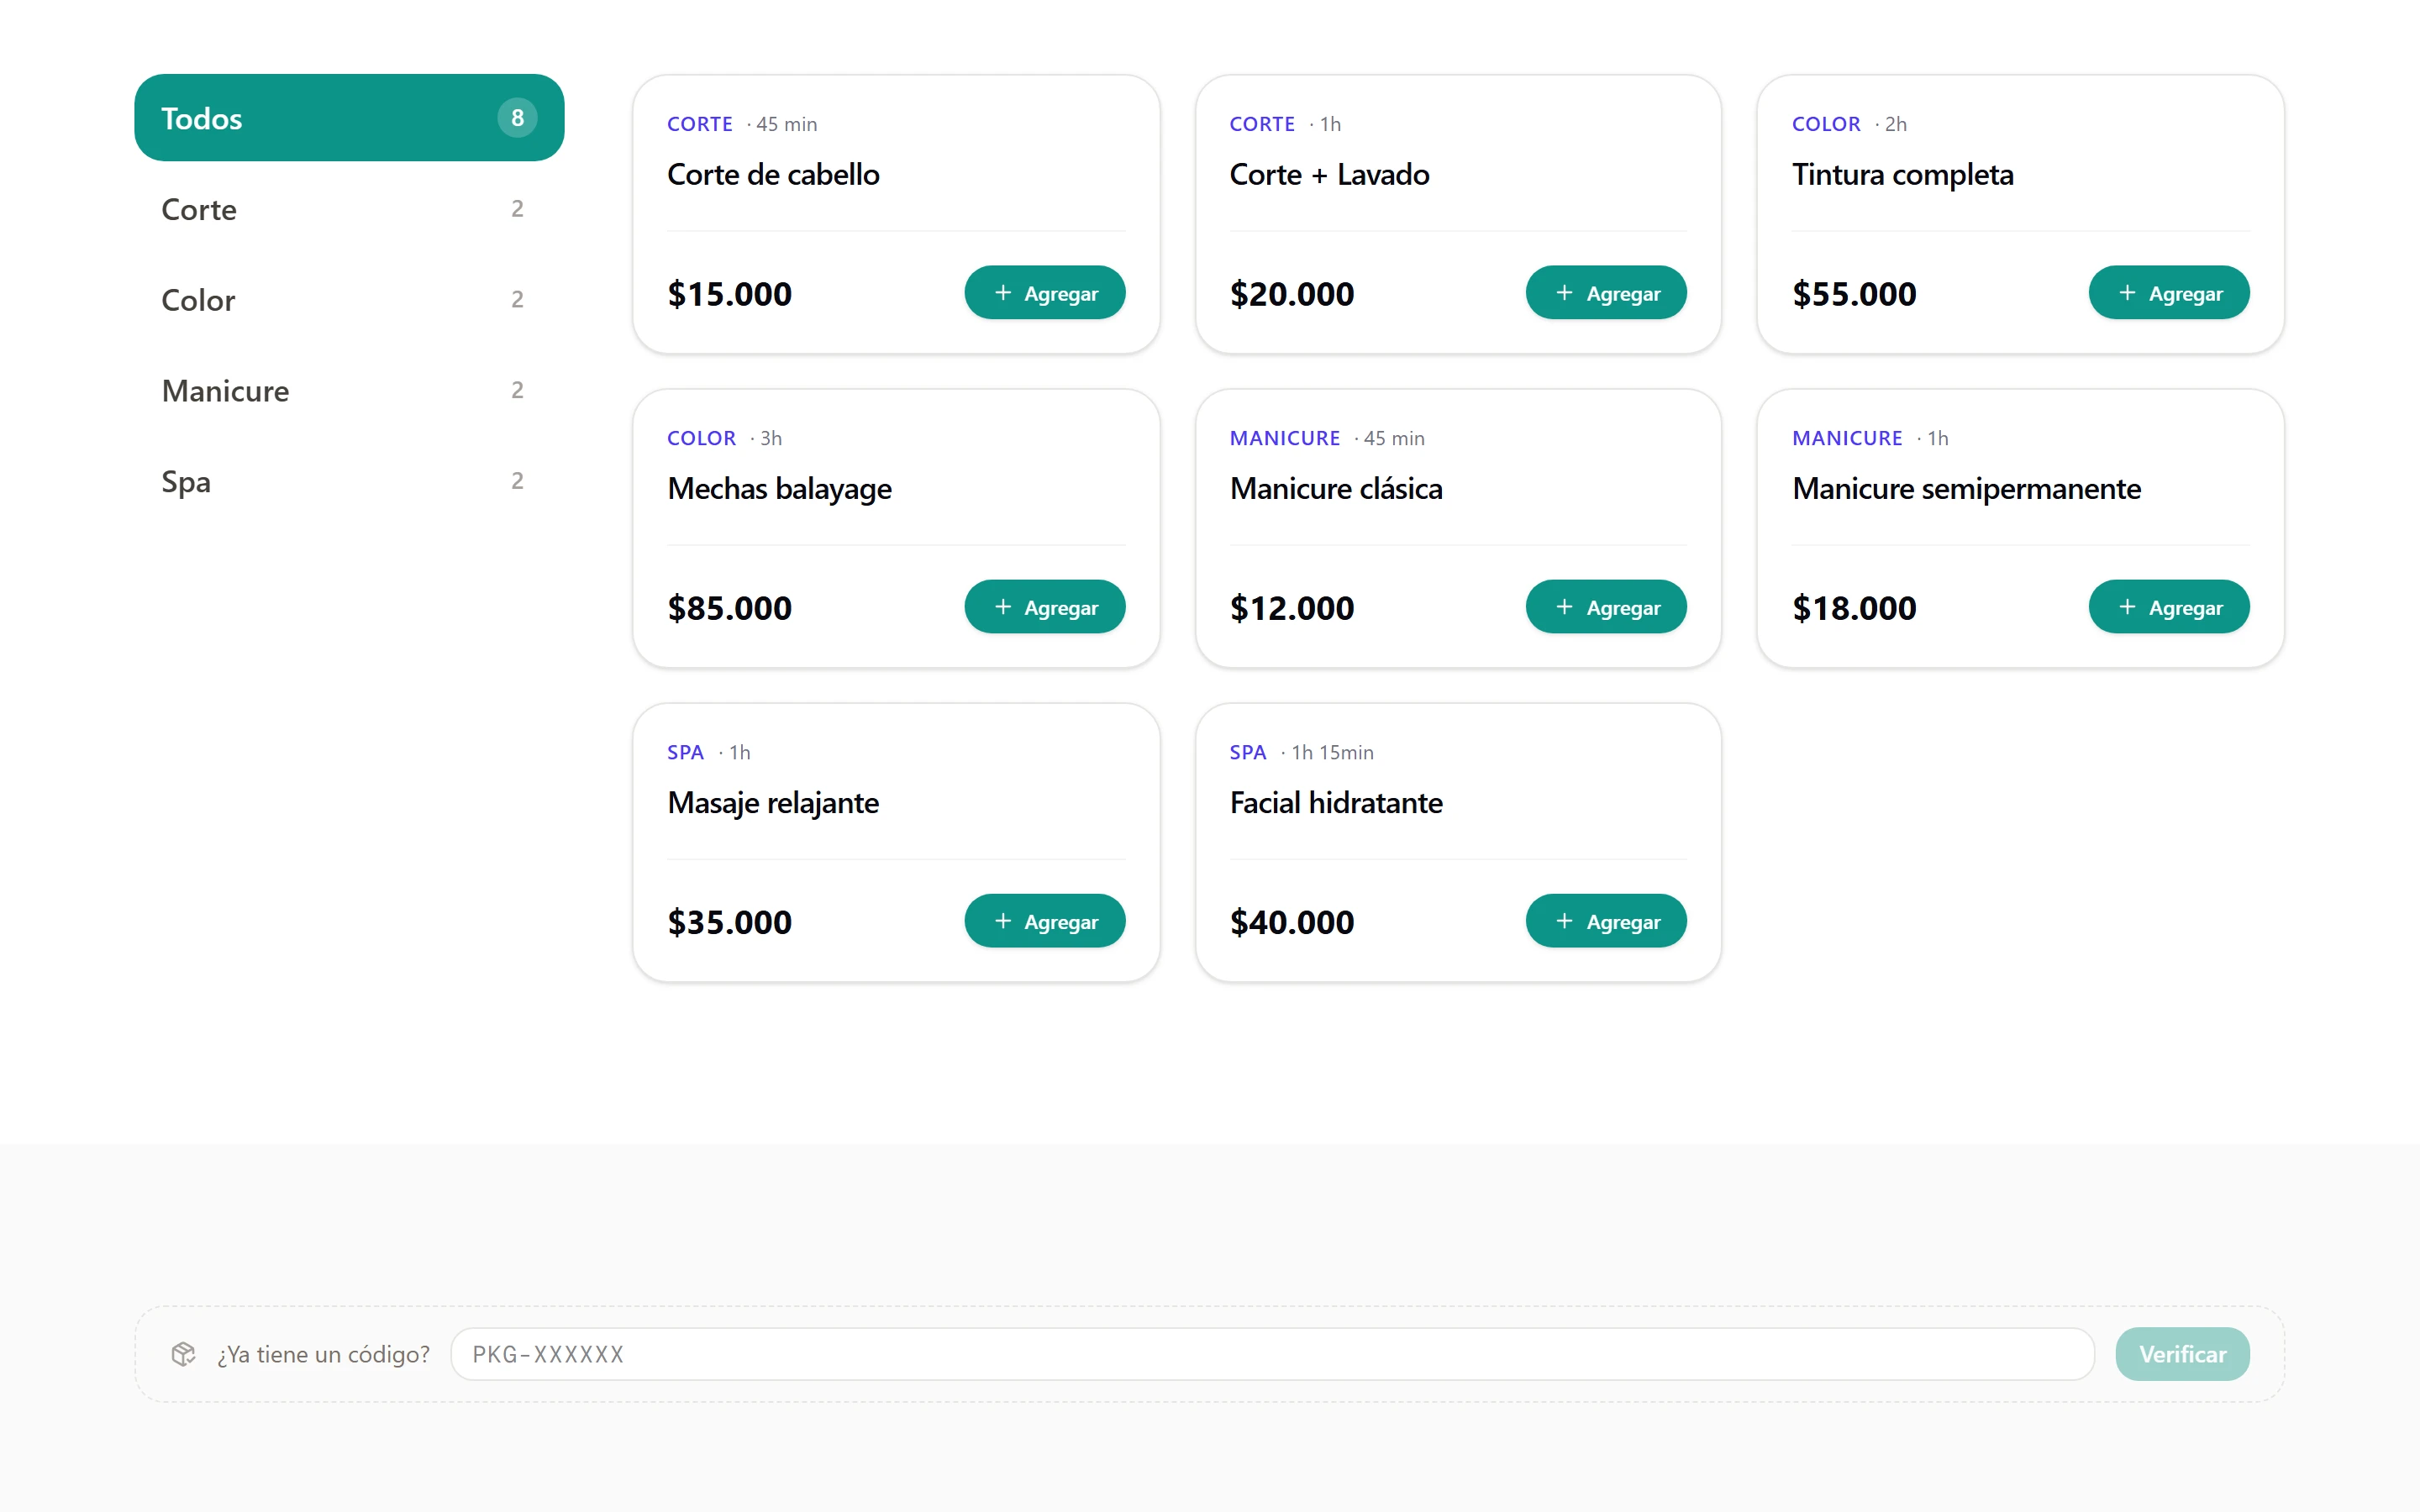The width and height of the screenshot is (2420, 1512).
Task: Click the Corte de cabello title
Action: [x=773, y=174]
